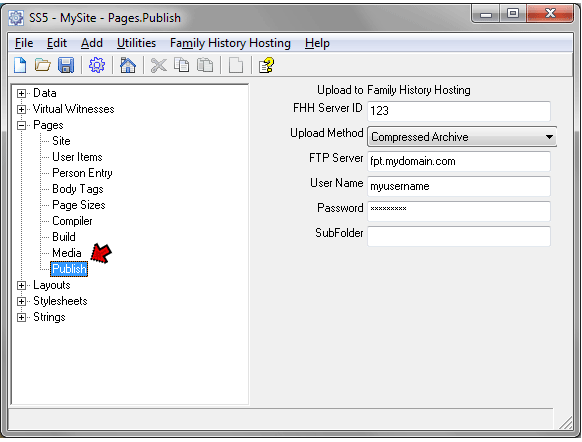Maximize the SS5 window
The height and width of the screenshot is (442, 582).
513,14
